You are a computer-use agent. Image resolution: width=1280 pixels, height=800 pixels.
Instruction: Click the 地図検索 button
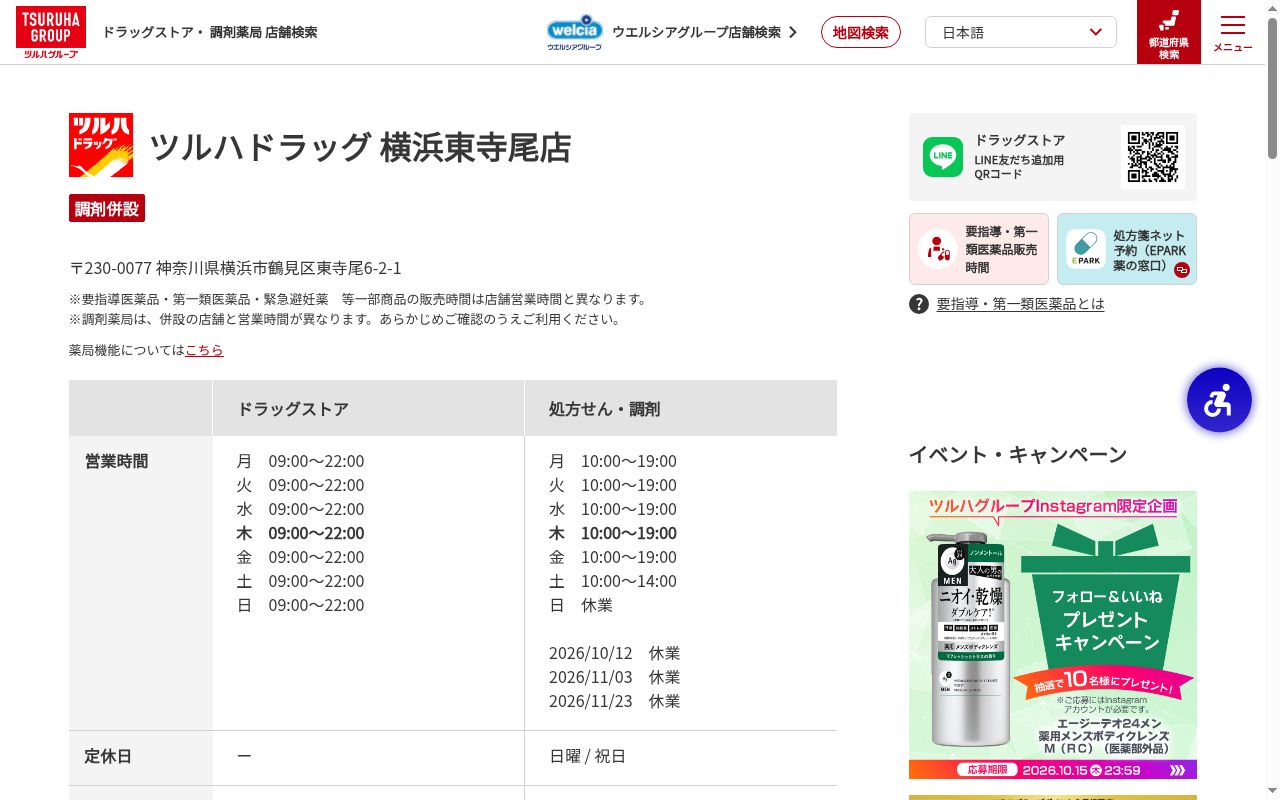[x=861, y=32]
